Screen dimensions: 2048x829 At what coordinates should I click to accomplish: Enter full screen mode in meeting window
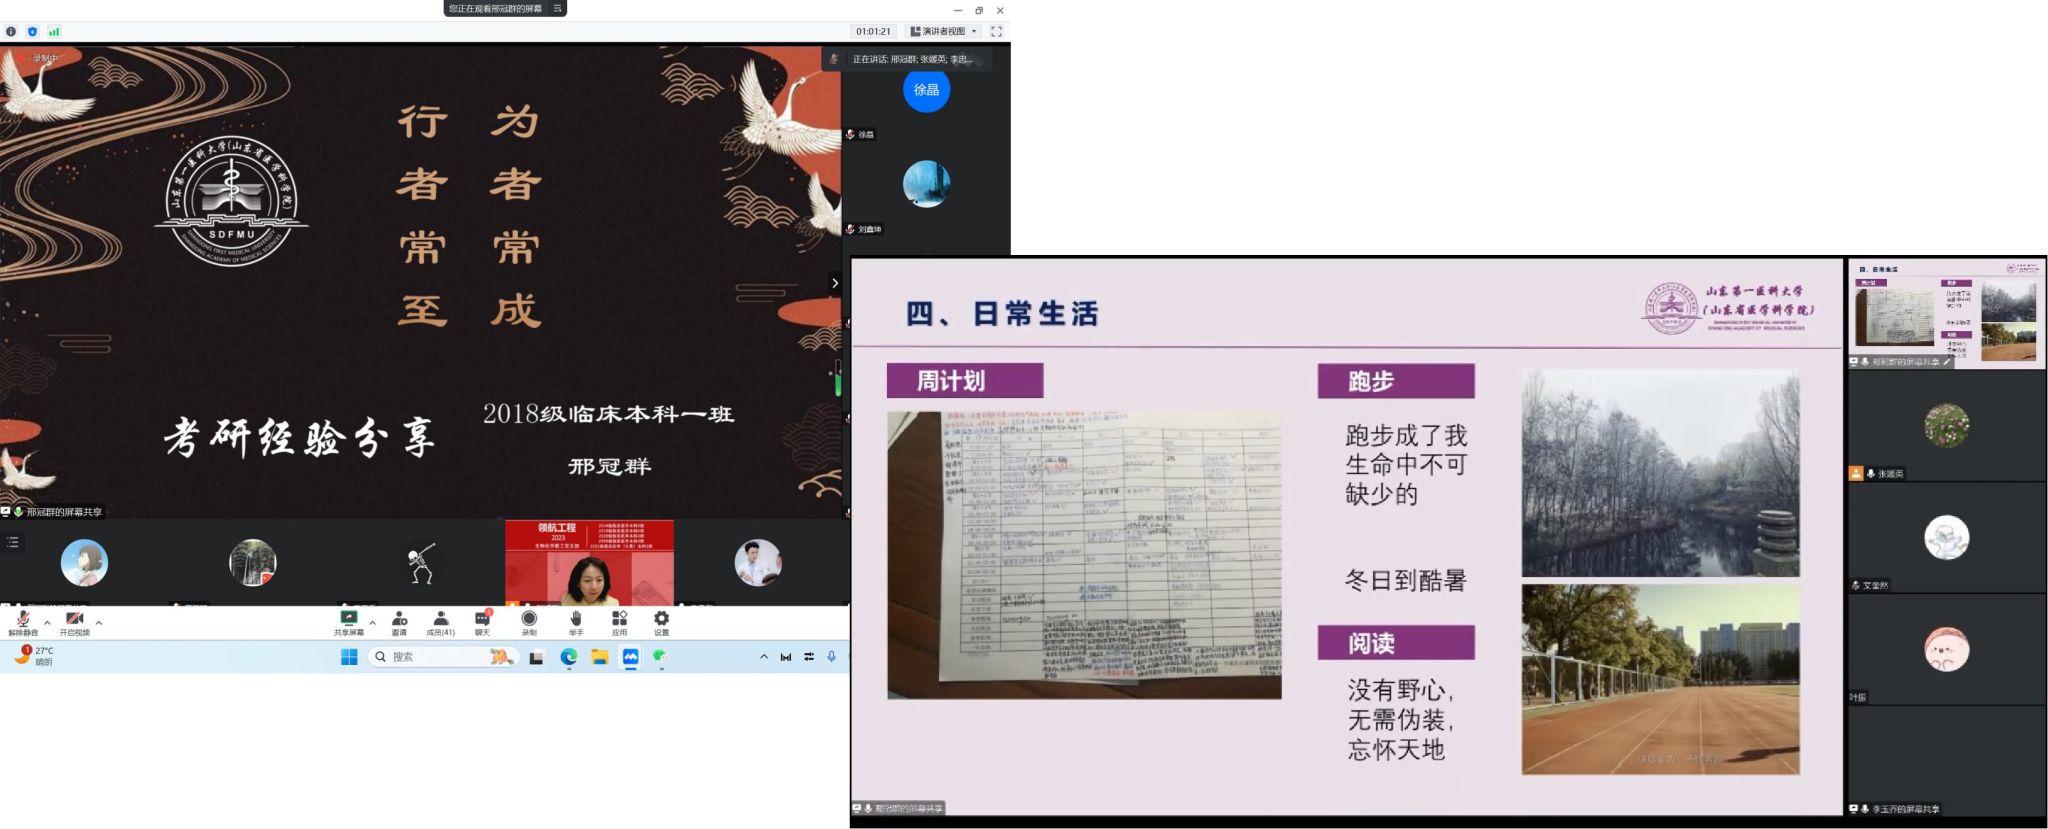996,31
